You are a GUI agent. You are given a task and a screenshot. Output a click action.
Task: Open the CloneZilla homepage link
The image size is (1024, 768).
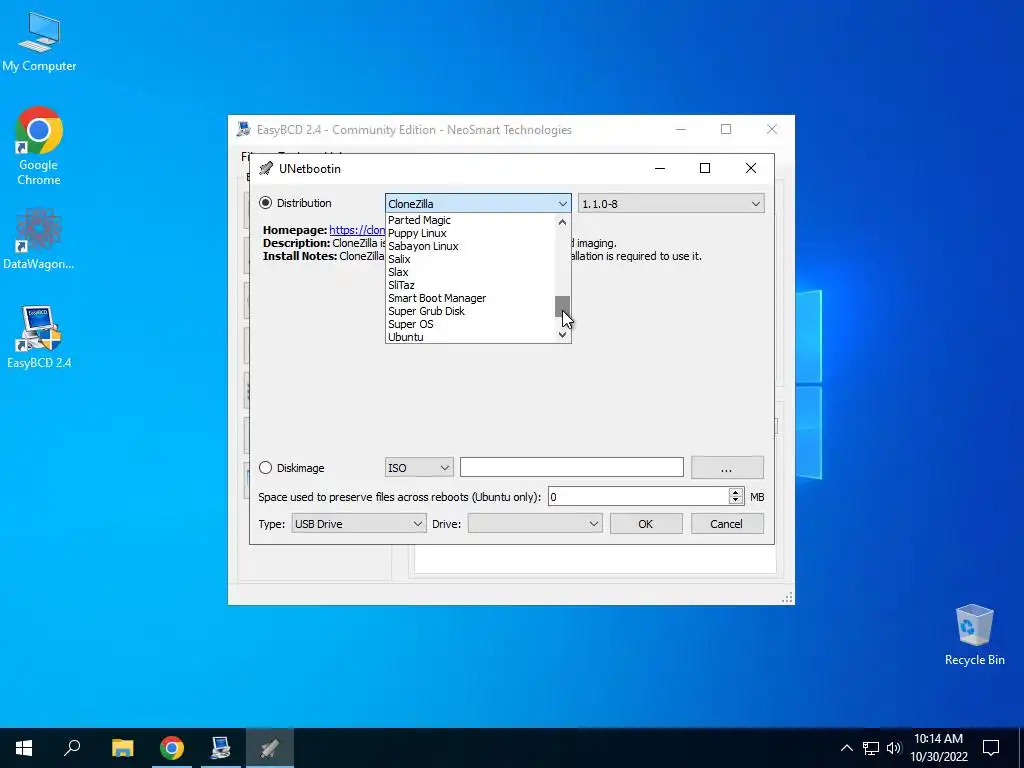tap(357, 230)
